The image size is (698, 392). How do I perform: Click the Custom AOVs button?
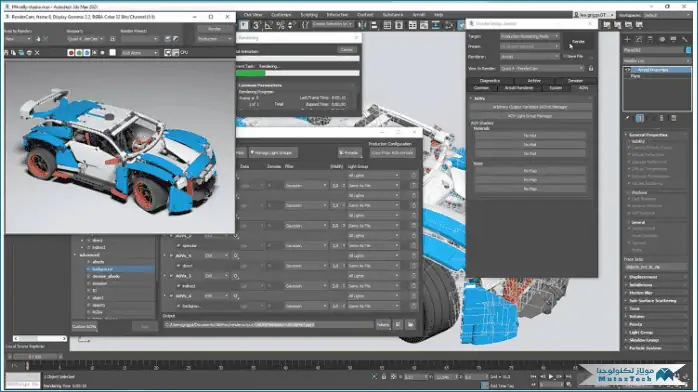pos(84,327)
